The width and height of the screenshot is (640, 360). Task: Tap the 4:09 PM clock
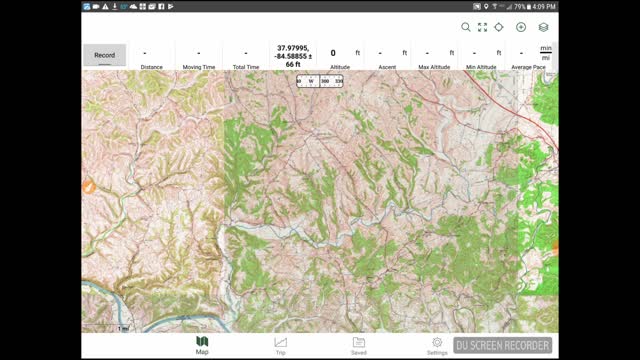point(544,7)
